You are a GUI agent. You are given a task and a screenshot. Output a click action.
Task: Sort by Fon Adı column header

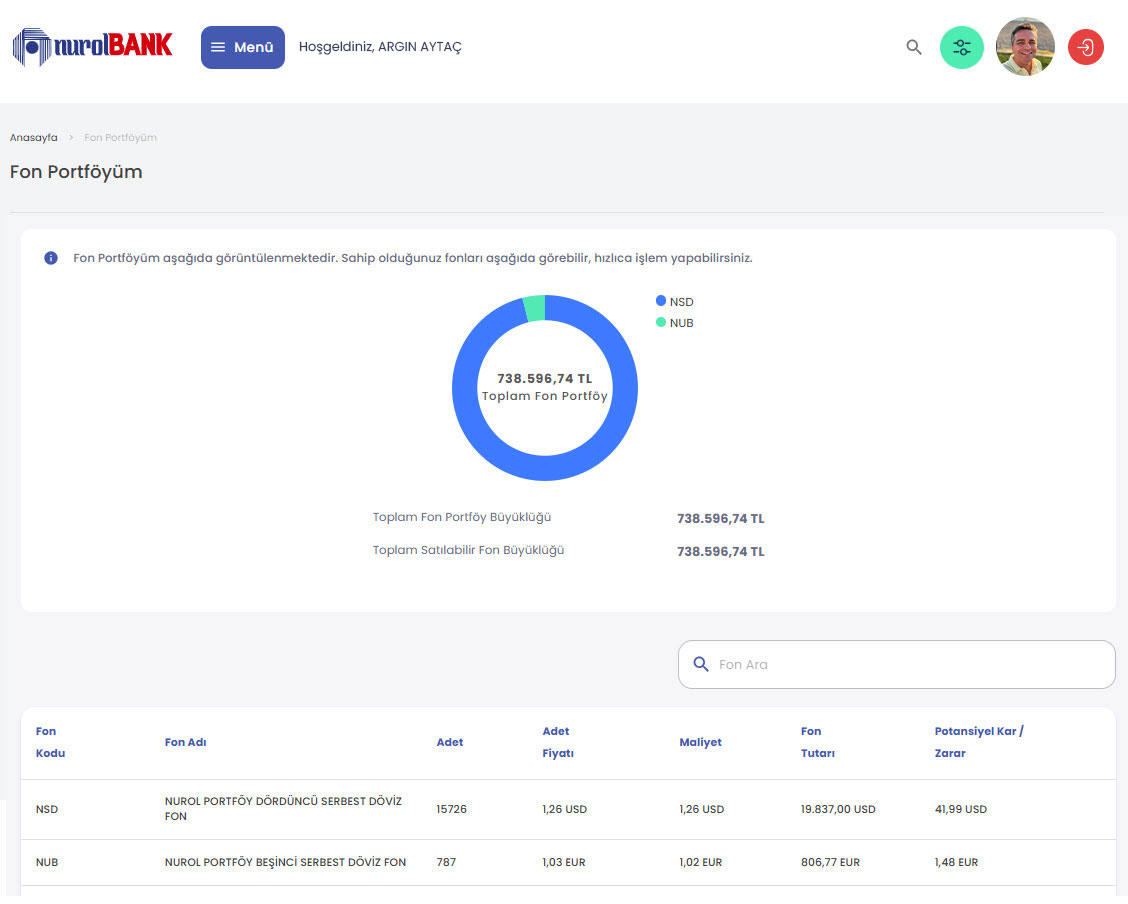click(186, 742)
